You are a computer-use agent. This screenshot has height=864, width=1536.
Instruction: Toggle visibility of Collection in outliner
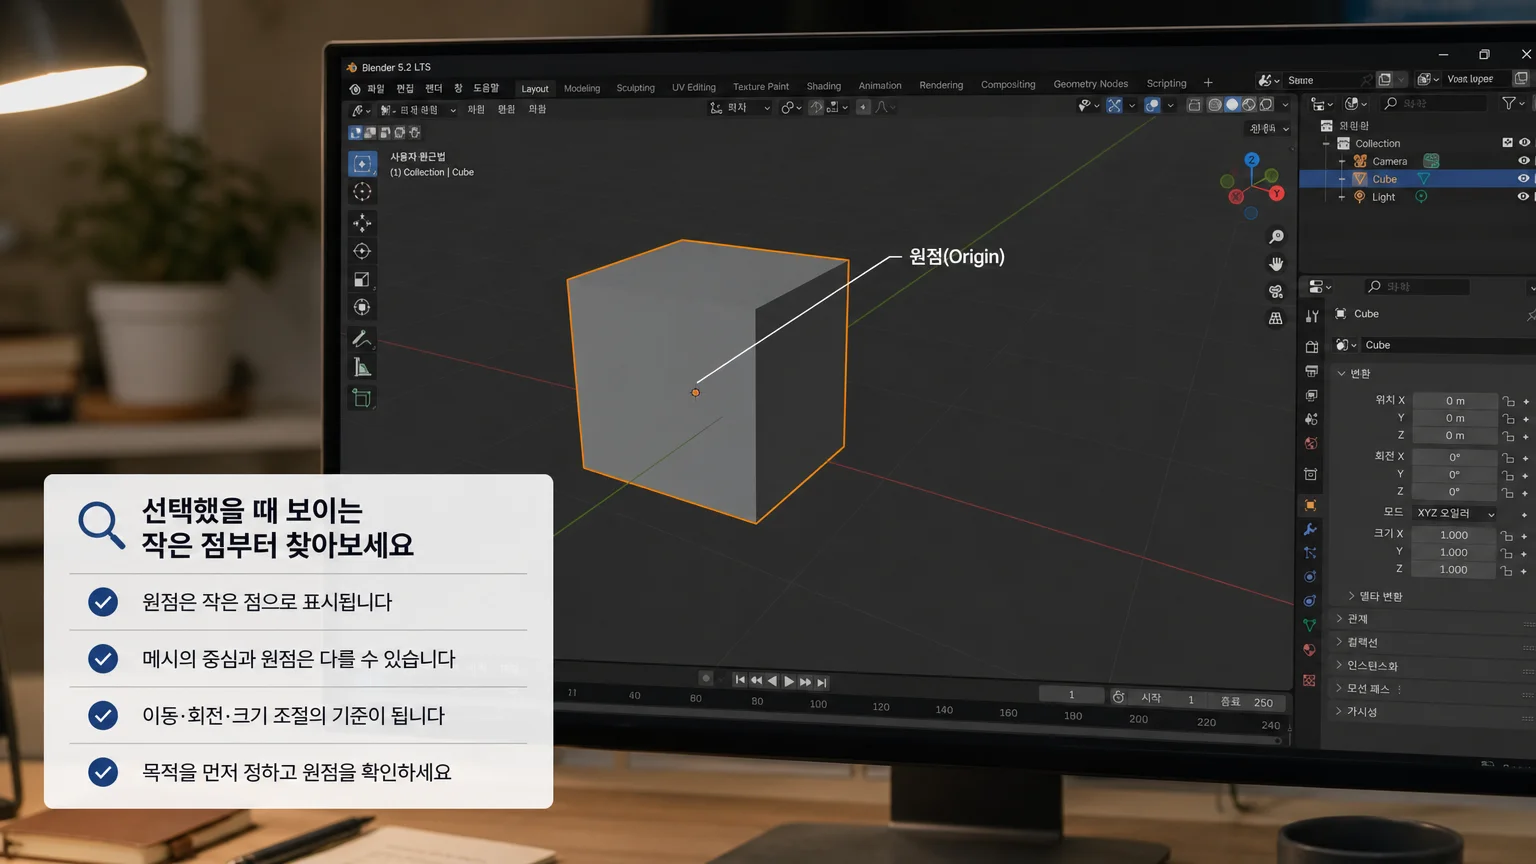tap(1524, 143)
